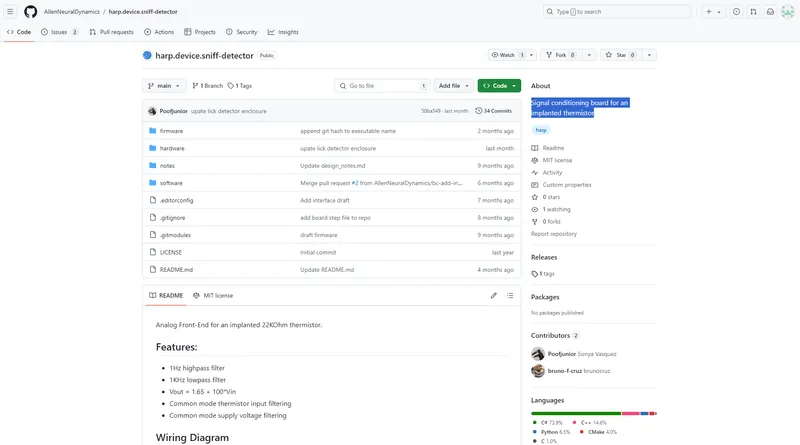The height and width of the screenshot is (445, 800).
Task: Switch to Pull requests tab
Action: [111, 32]
